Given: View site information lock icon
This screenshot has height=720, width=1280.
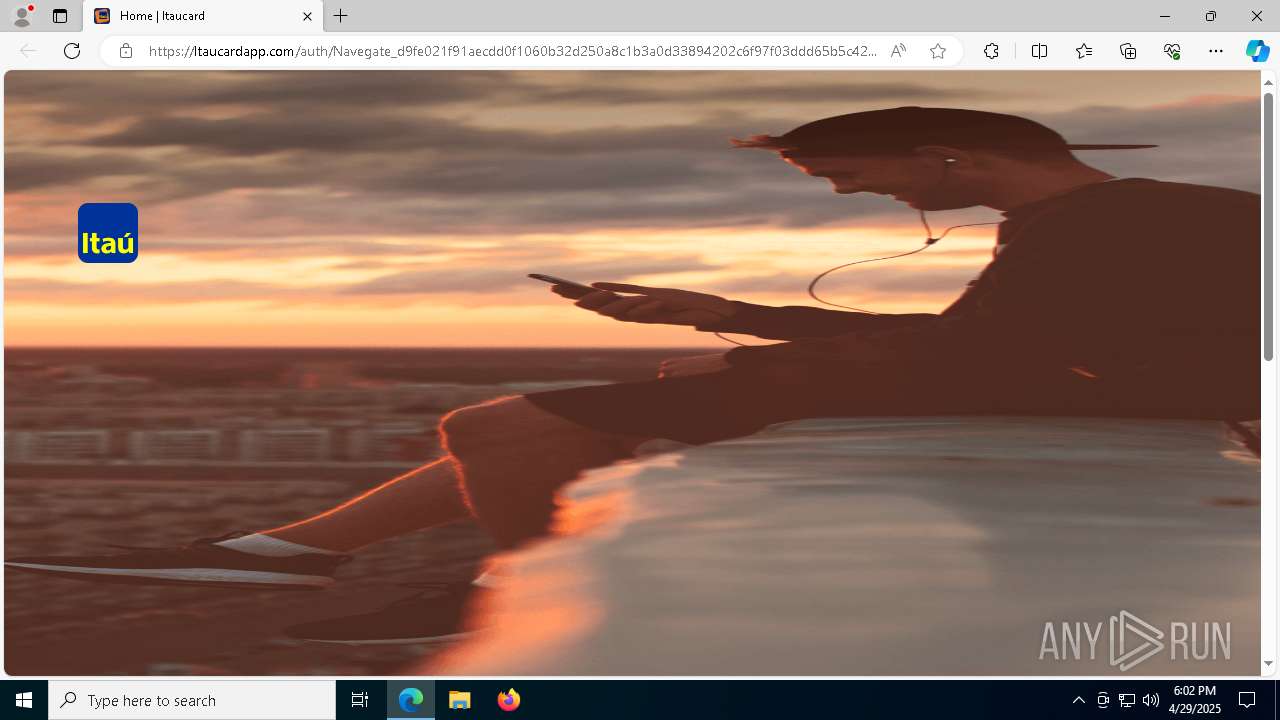Looking at the screenshot, I should tap(126, 51).
